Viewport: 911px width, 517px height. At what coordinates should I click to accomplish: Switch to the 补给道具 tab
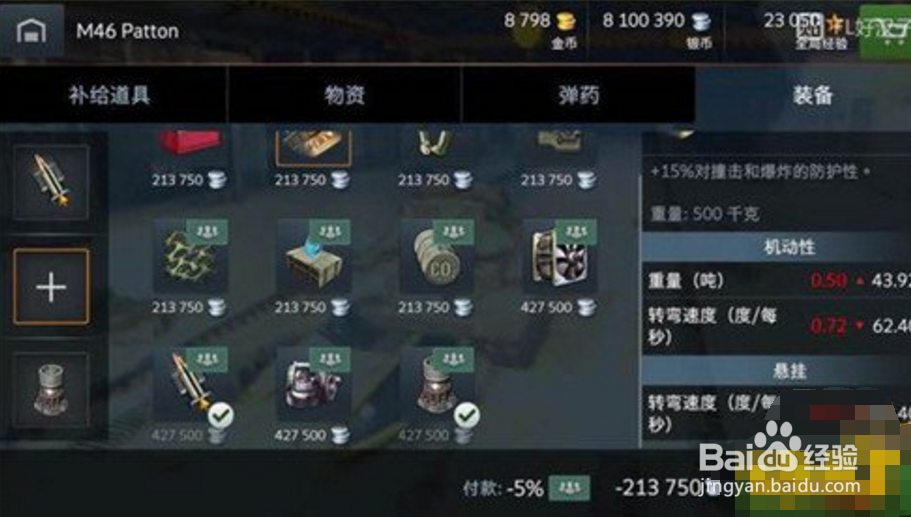click(110, 95)
